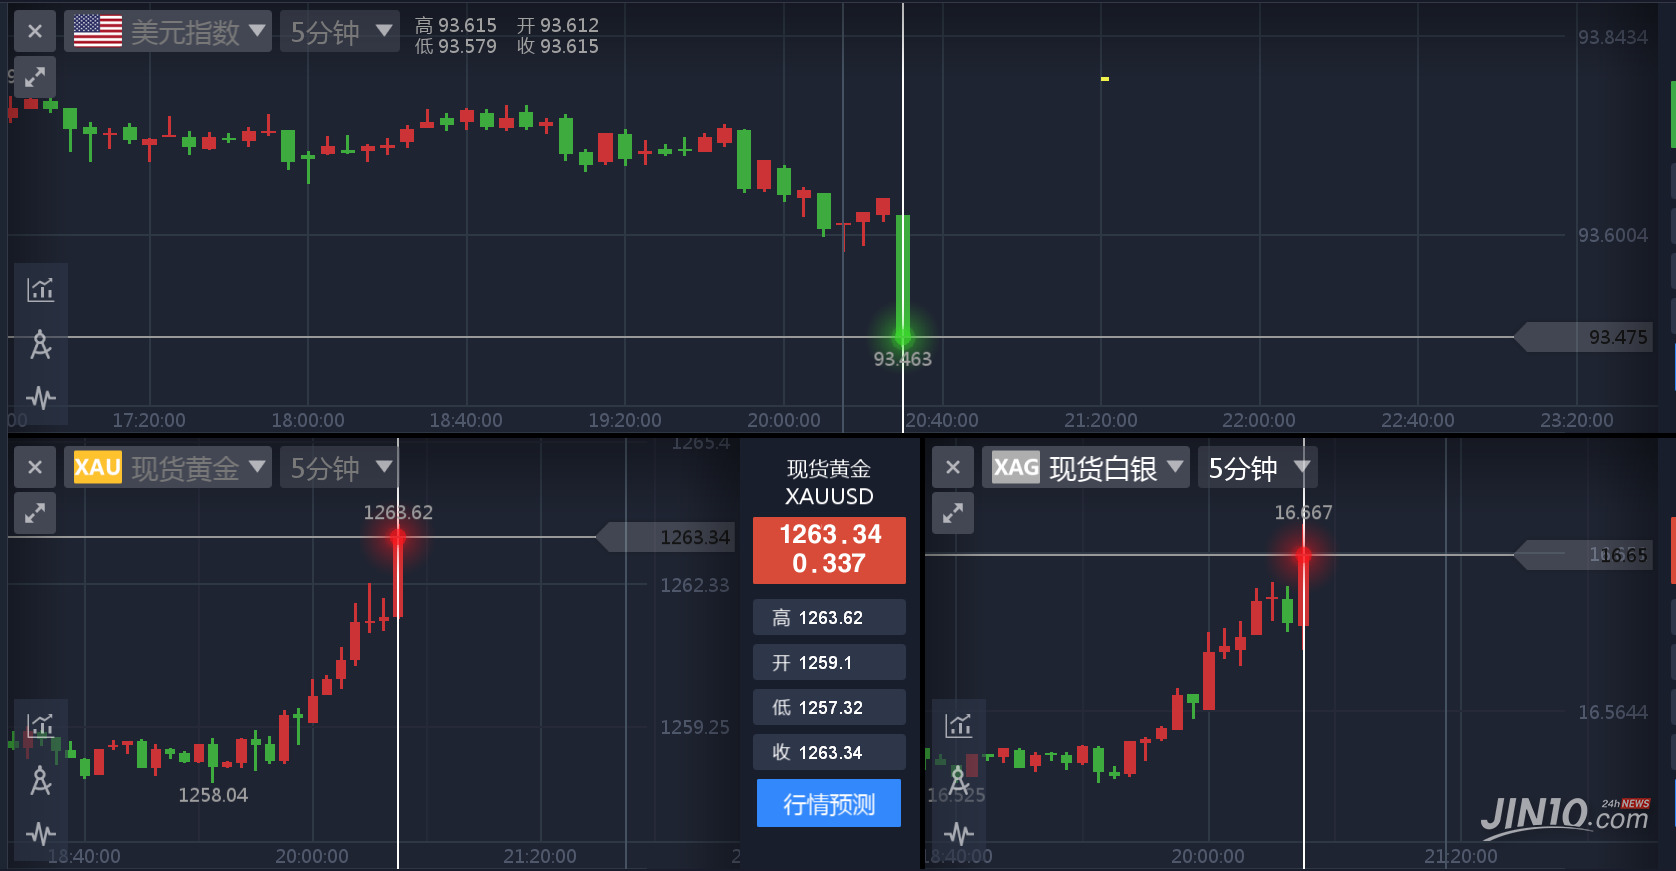Screen dimensions: 1676x871
Task: Open 美元指数 symbol dropdown
Action: coord(168,31)
